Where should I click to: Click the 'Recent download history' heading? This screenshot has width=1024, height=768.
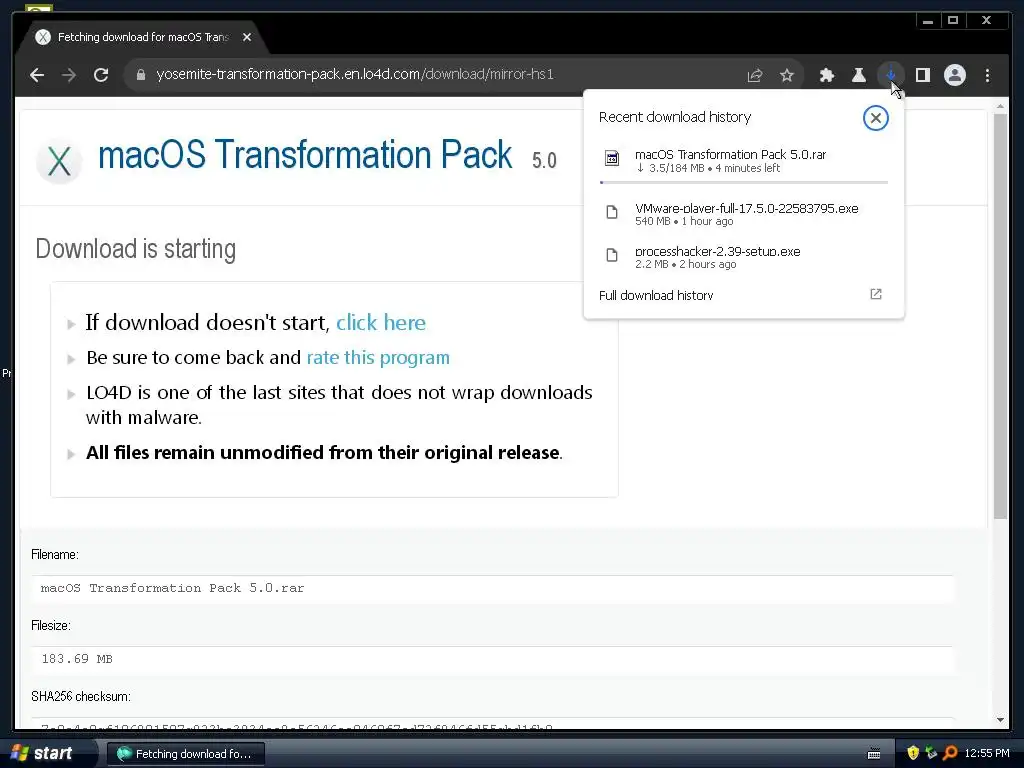[675, 117]
